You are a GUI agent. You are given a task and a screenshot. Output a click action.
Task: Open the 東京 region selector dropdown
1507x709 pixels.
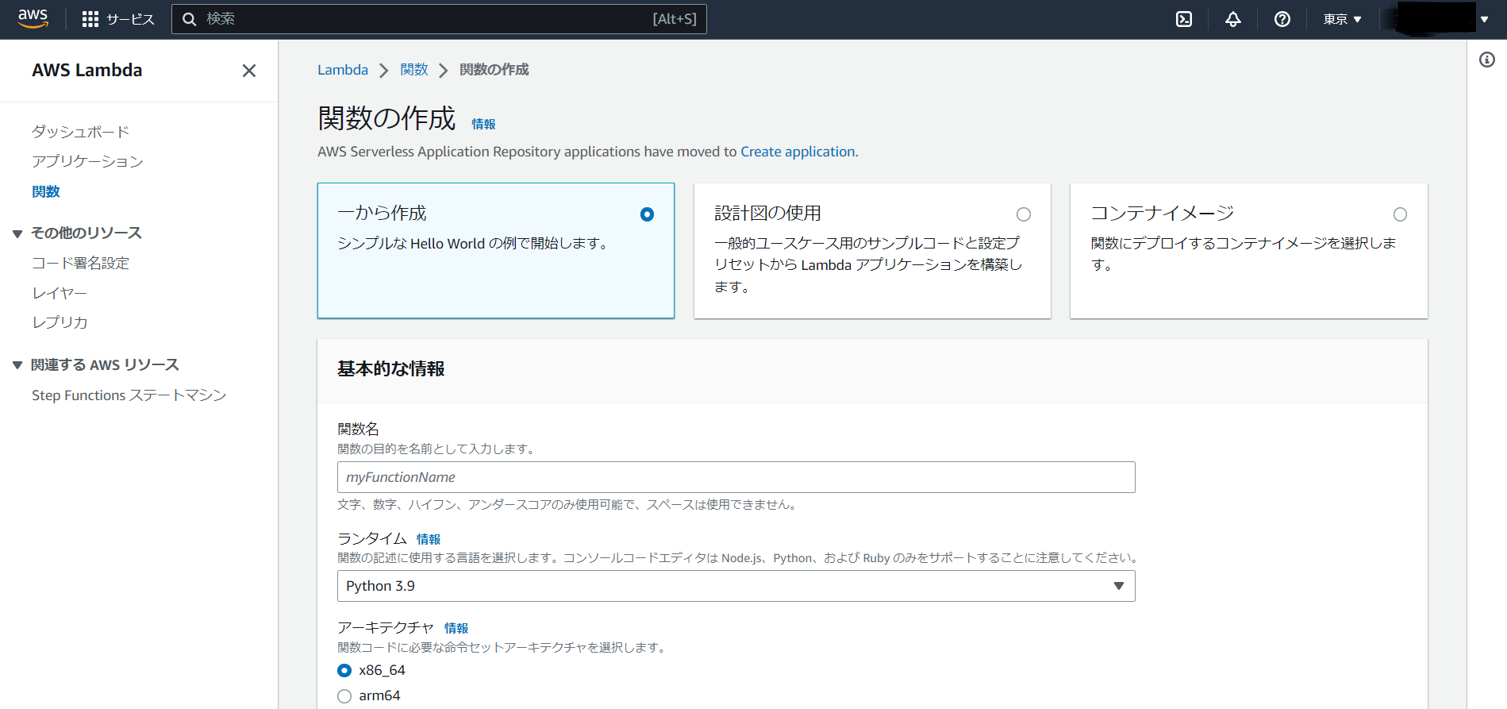1342,19
